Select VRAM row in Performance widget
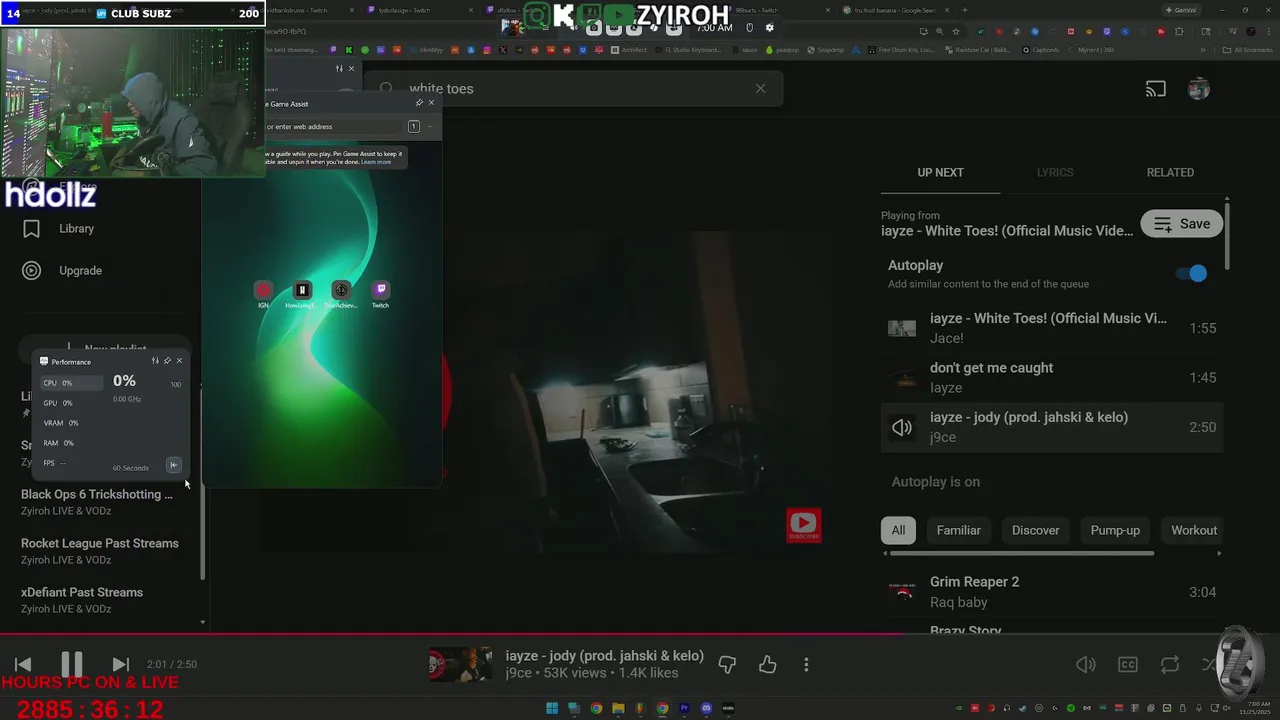 click(71, 423)
